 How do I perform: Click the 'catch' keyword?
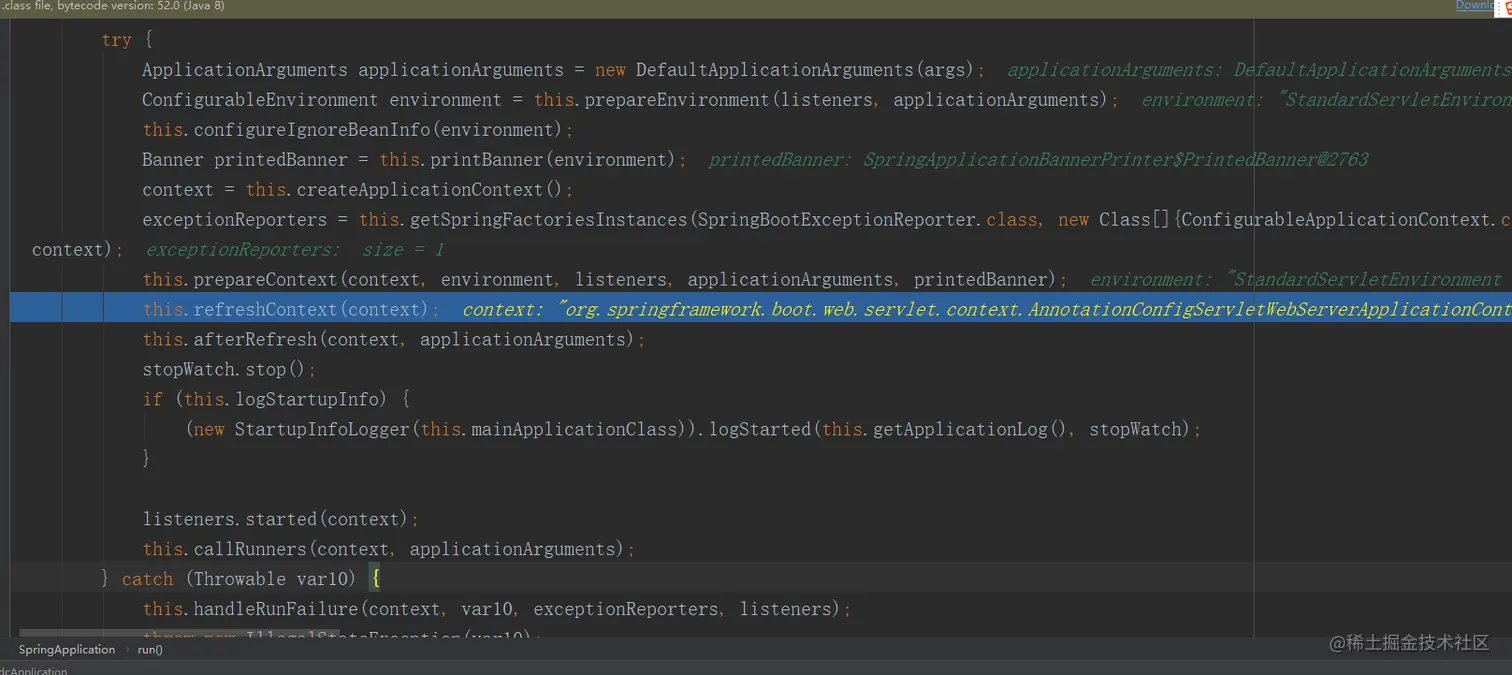pos(147,580)
